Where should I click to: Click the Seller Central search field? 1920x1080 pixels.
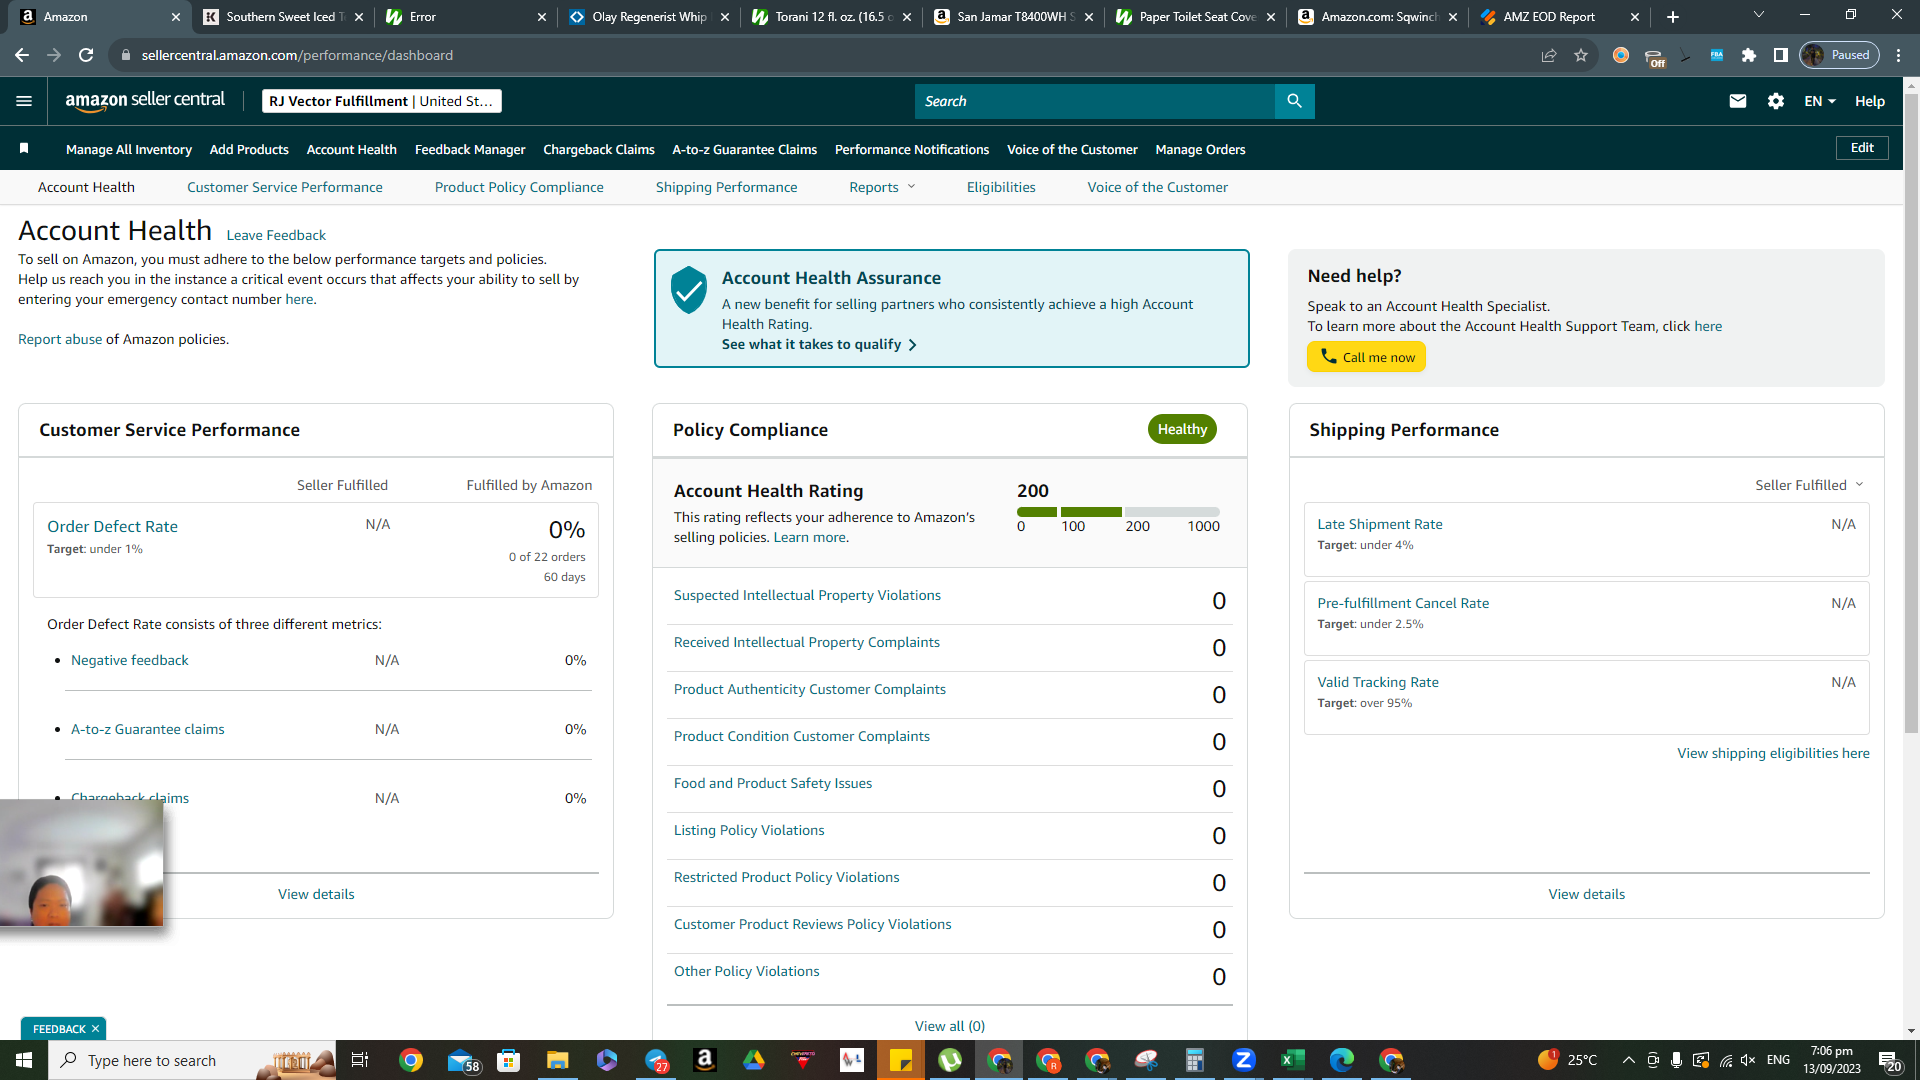[x=1095, y=101]
